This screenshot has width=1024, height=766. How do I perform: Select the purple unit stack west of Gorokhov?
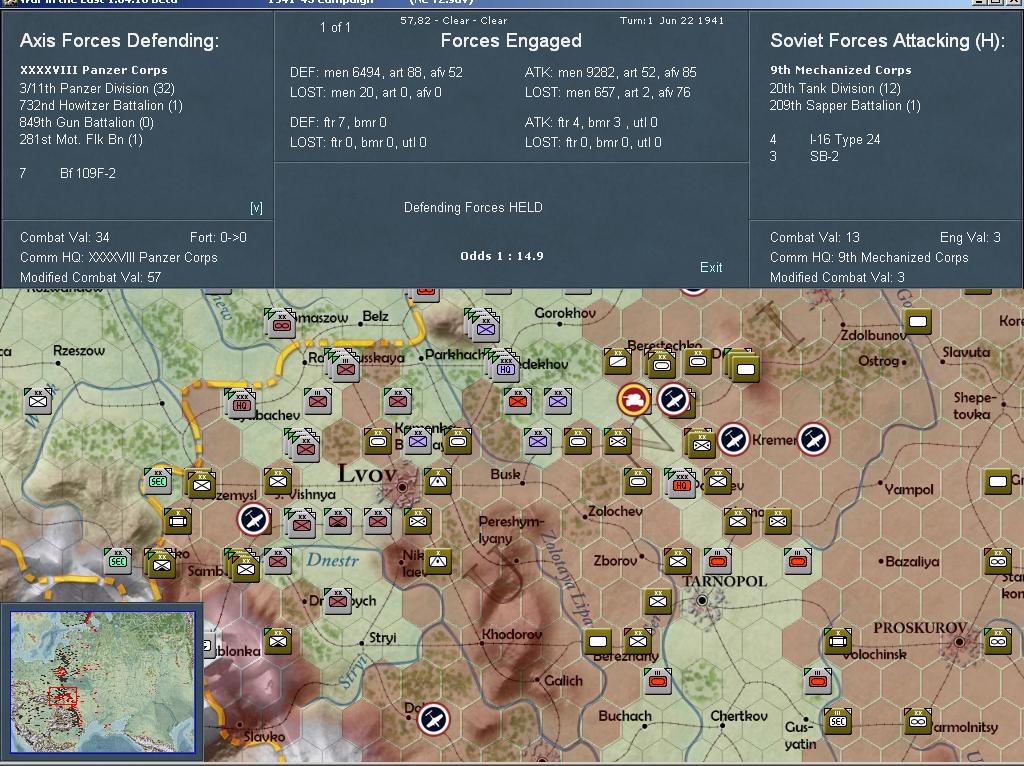tap(485, 327)
